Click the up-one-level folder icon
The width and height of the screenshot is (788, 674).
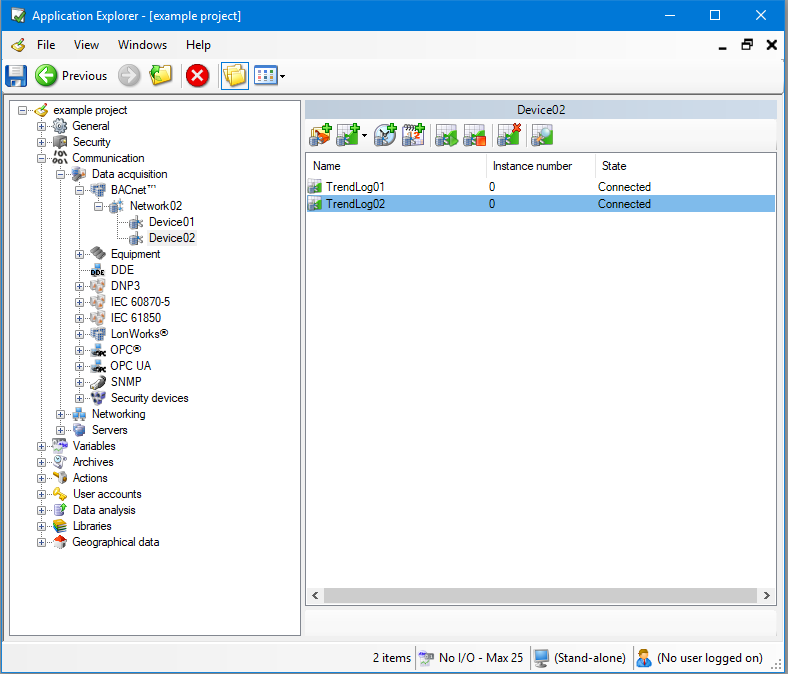tap(161, 76)
